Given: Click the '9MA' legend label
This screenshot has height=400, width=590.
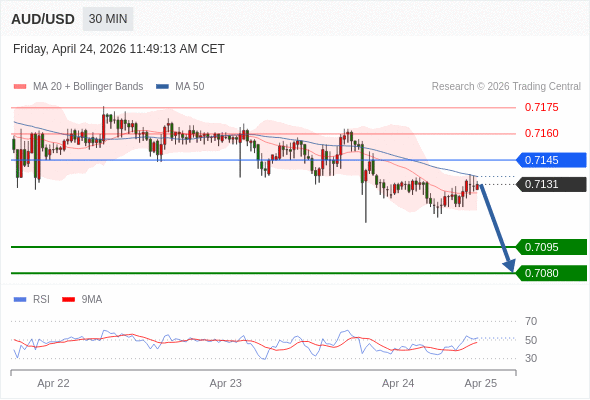Looking at the screenshot, I should click(92, 300).
